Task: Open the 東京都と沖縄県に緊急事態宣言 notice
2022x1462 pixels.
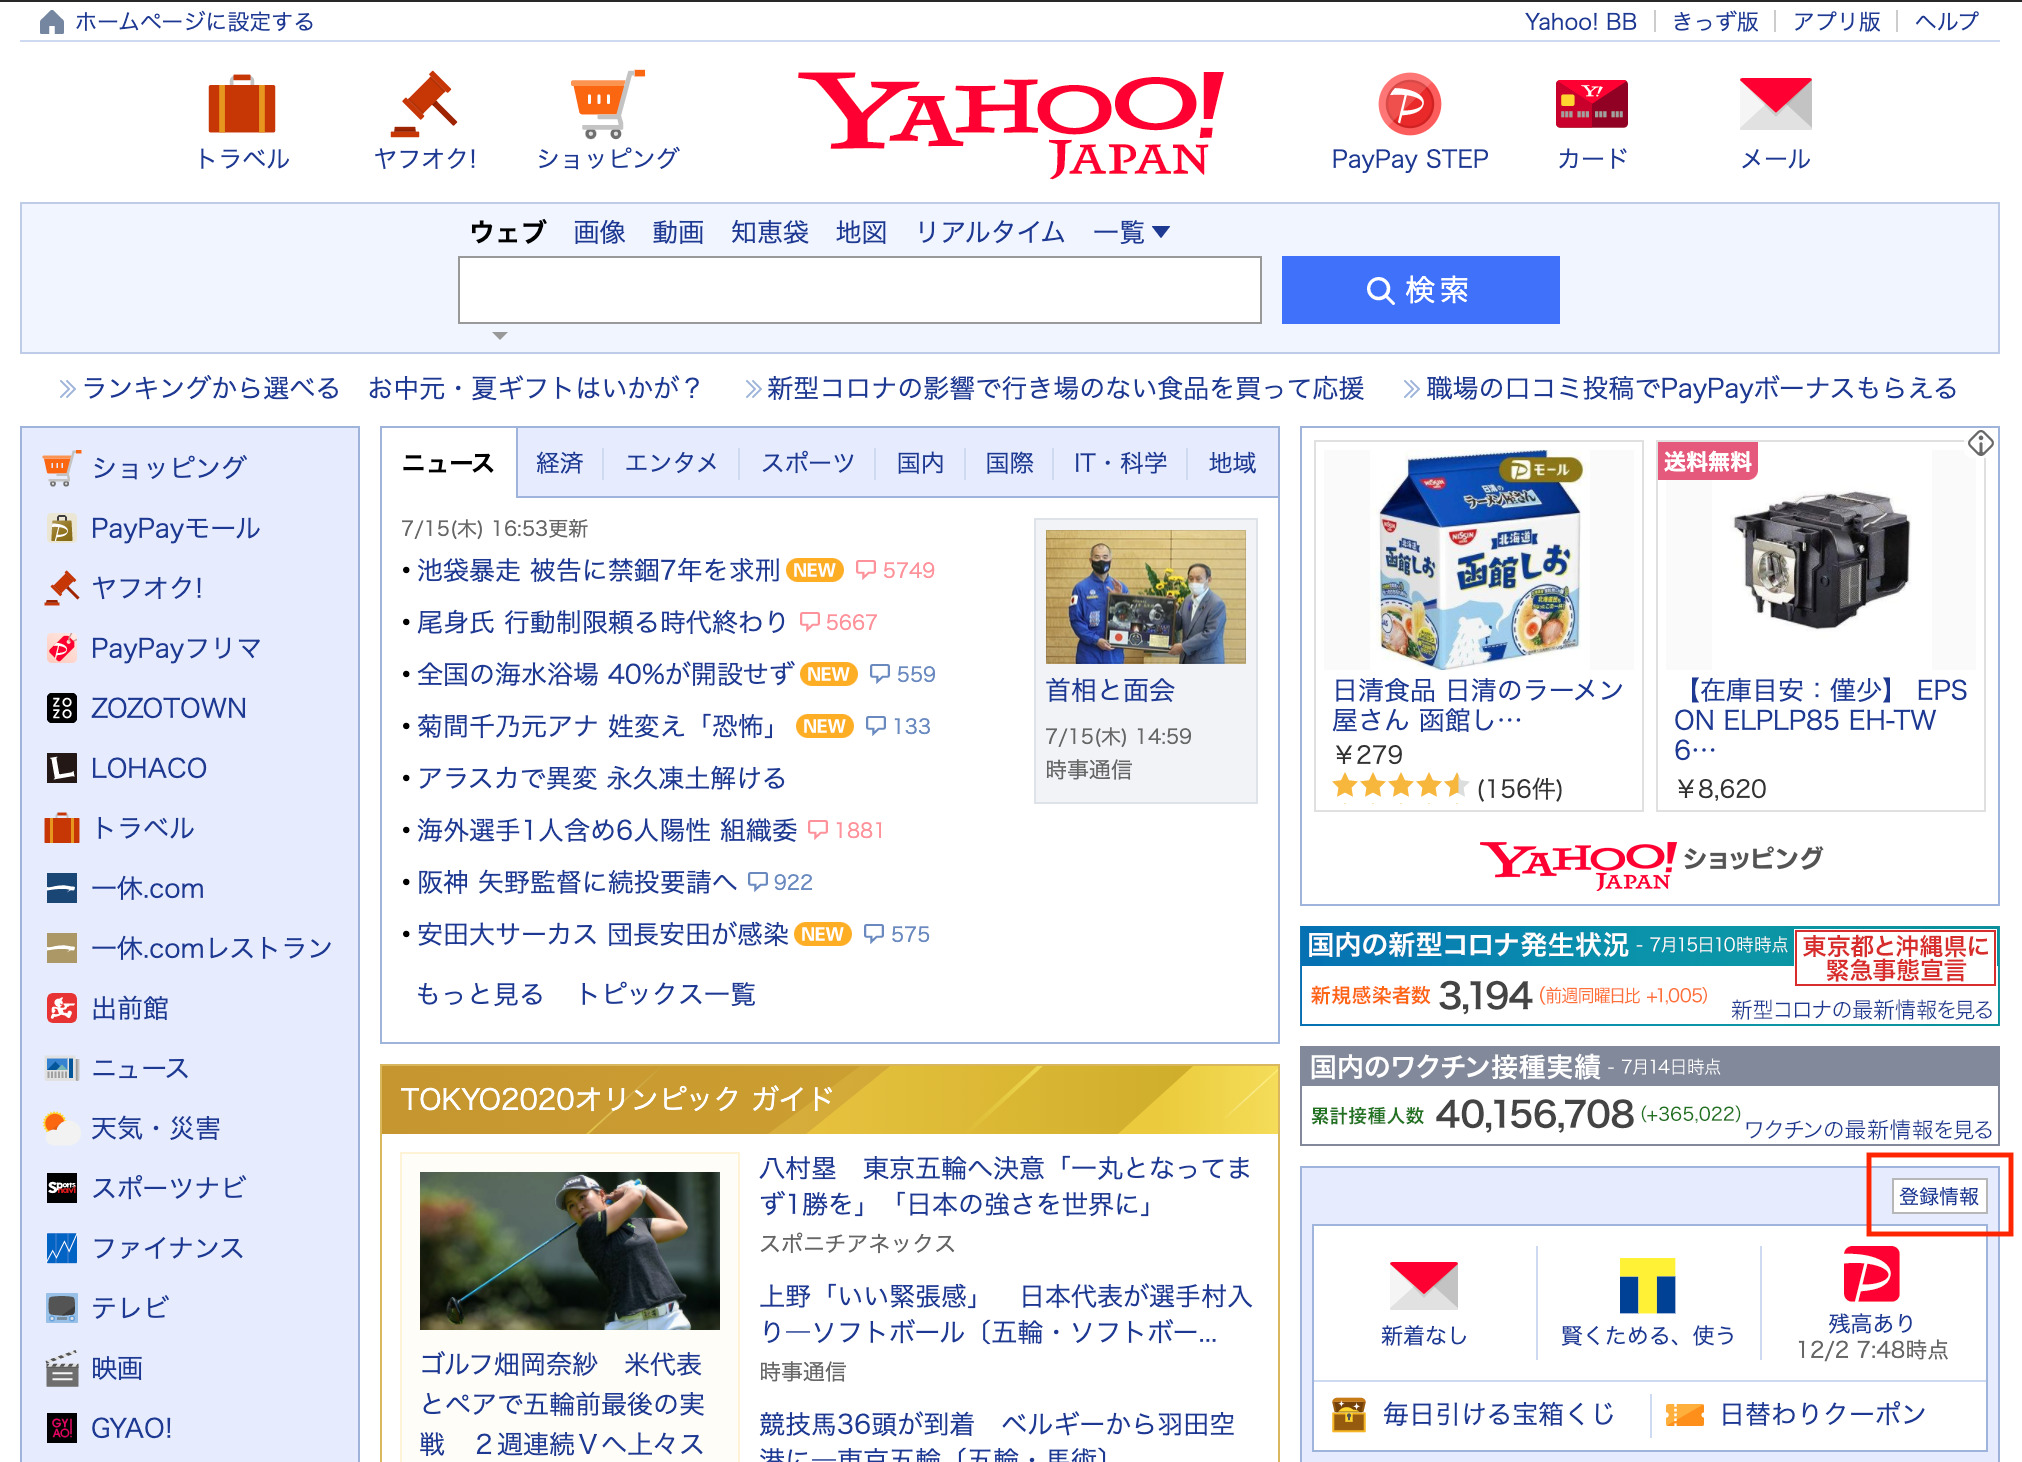Action: coord(1895,957)
